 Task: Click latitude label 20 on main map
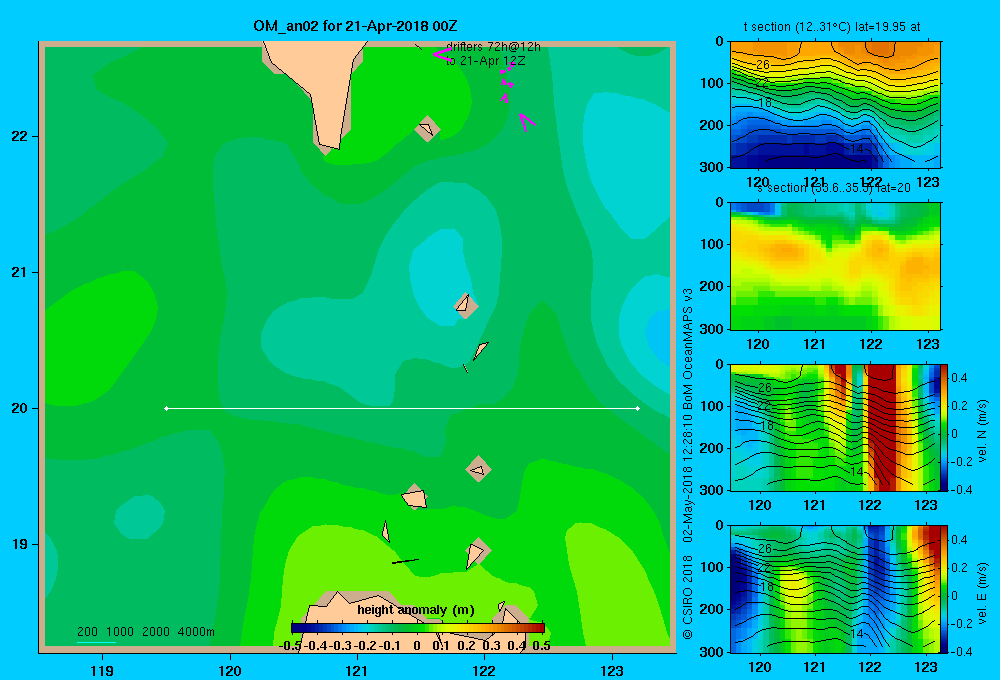coord(20,408)
